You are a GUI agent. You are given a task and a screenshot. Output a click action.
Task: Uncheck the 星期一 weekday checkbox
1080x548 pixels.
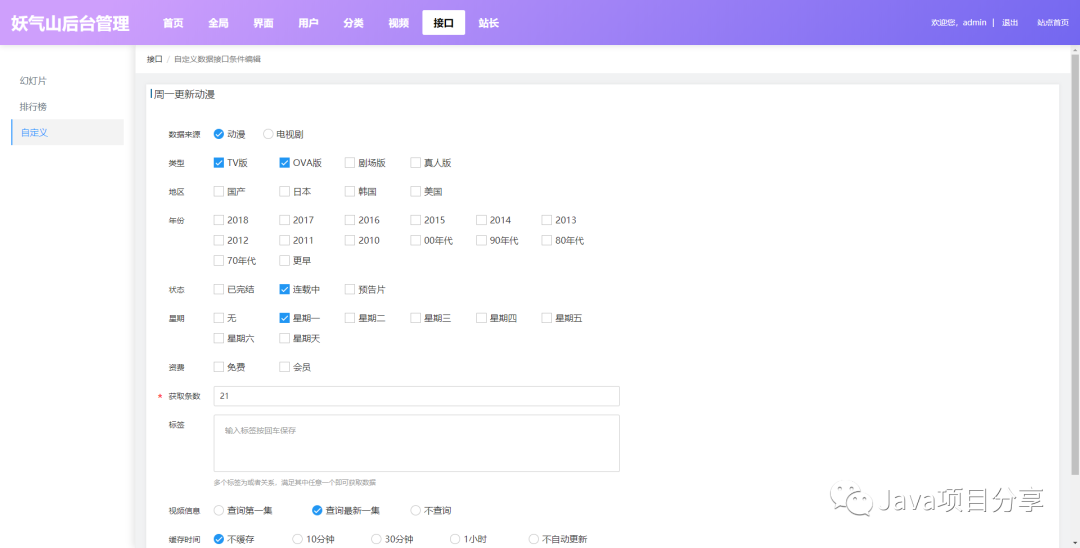pos(284,318)
